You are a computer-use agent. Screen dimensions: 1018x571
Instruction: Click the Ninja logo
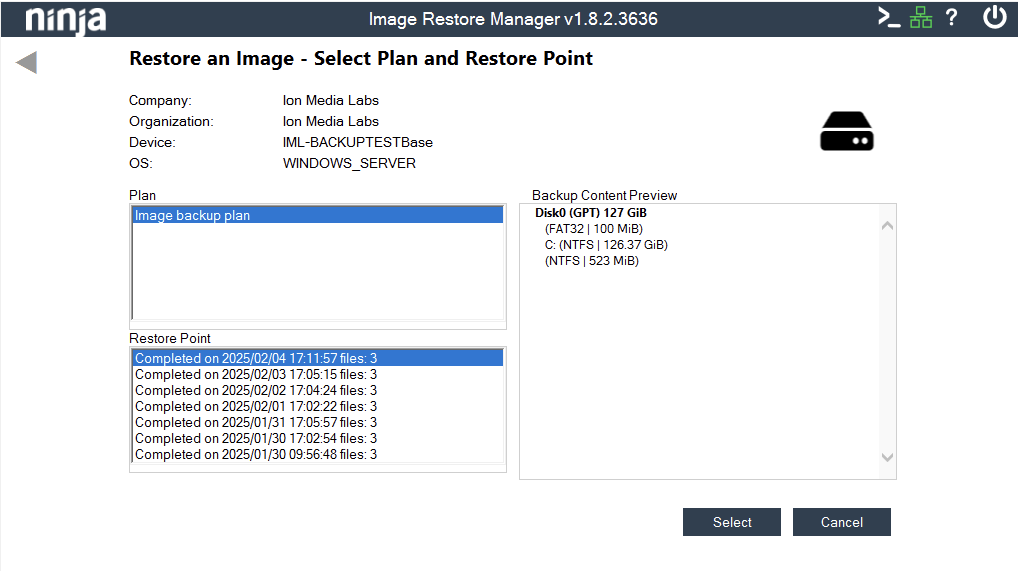(x=65, y=19)
